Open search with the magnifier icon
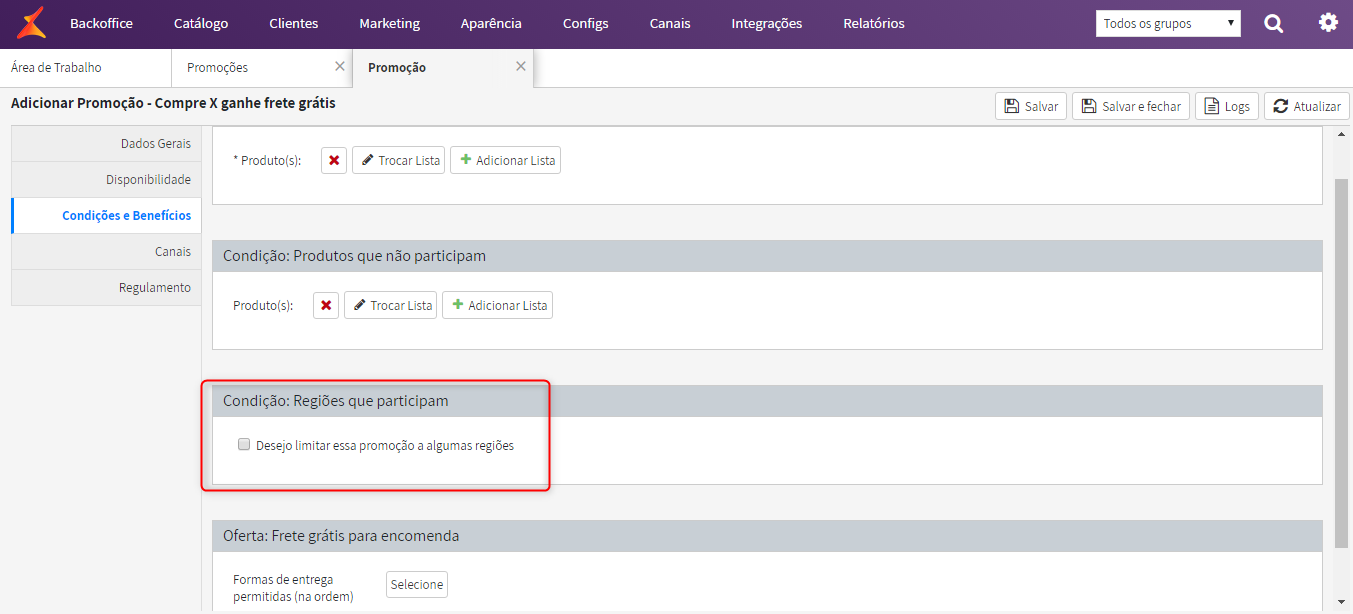This screenshot has width=1353, height=614. (1273, 23)
